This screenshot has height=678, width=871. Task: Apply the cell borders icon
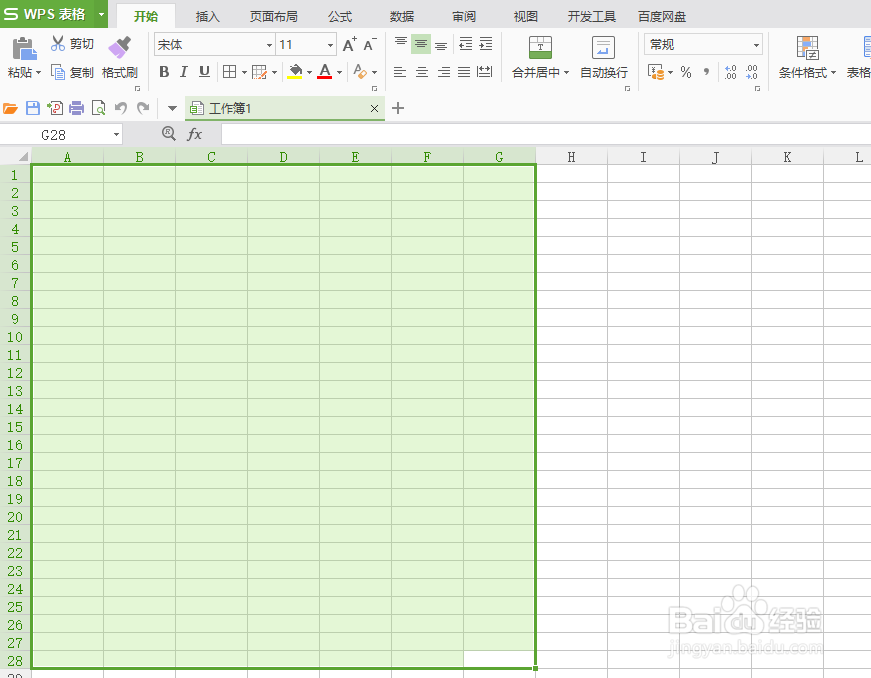pyautogui.click(x=229, y=72)
